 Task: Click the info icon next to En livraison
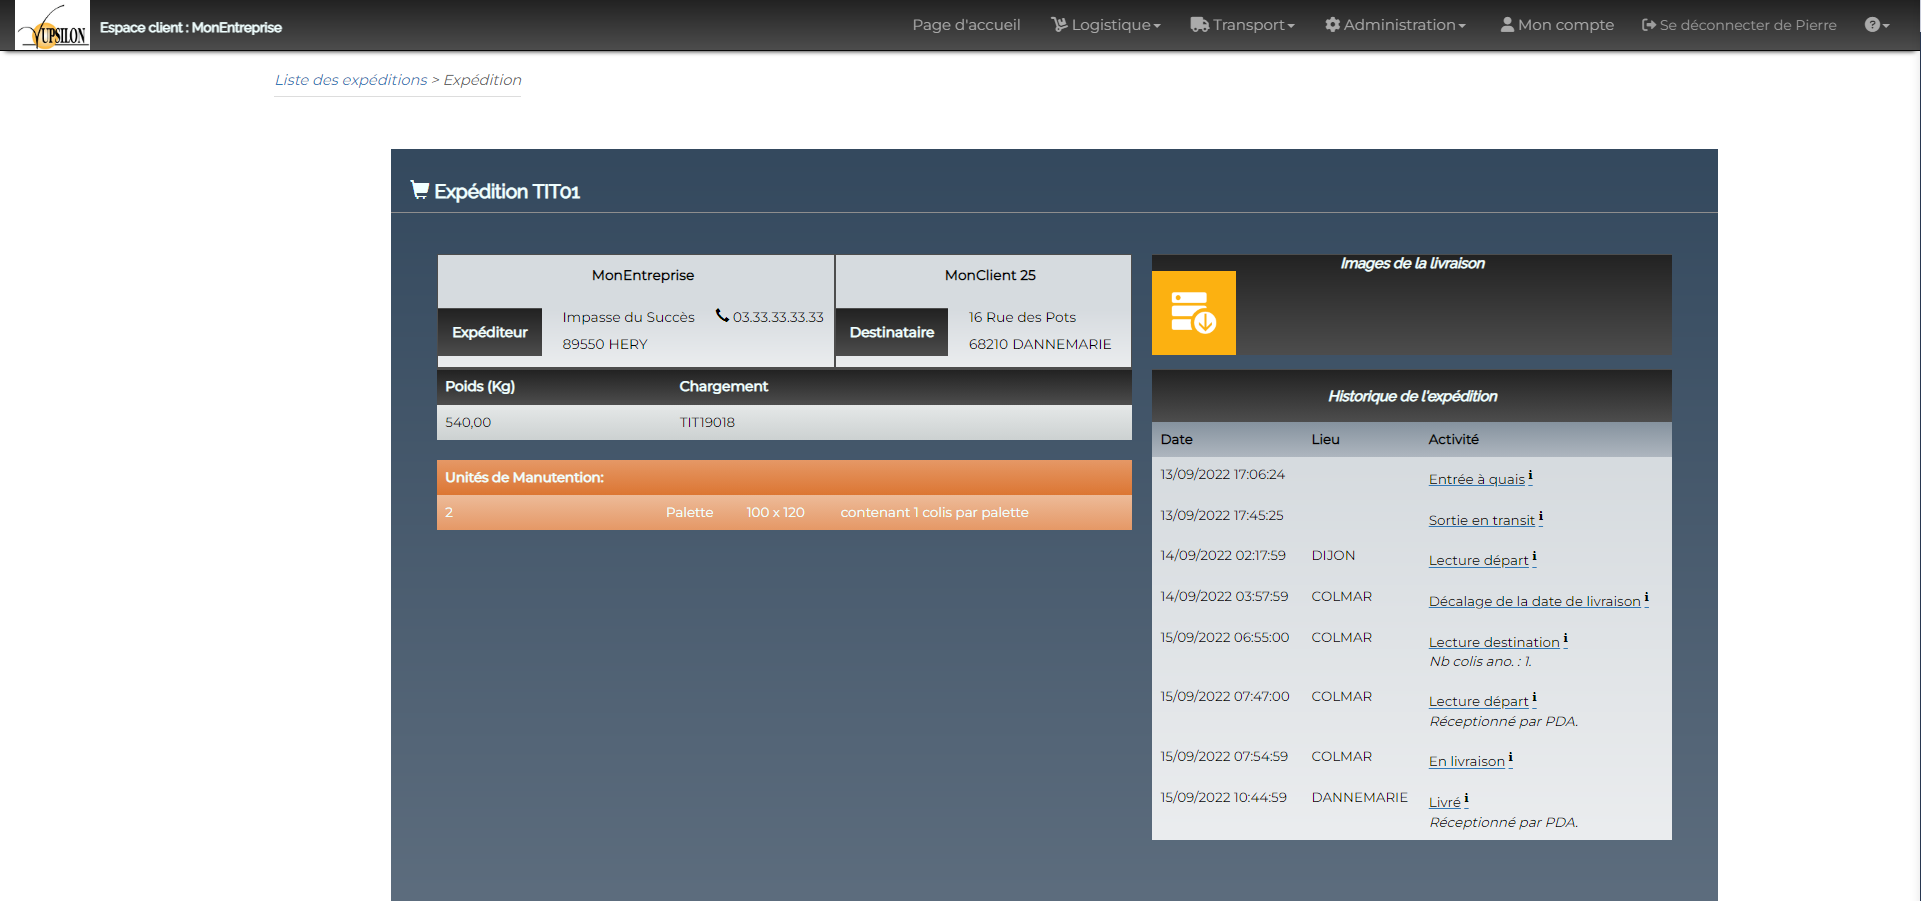(x=1510, y=759)
